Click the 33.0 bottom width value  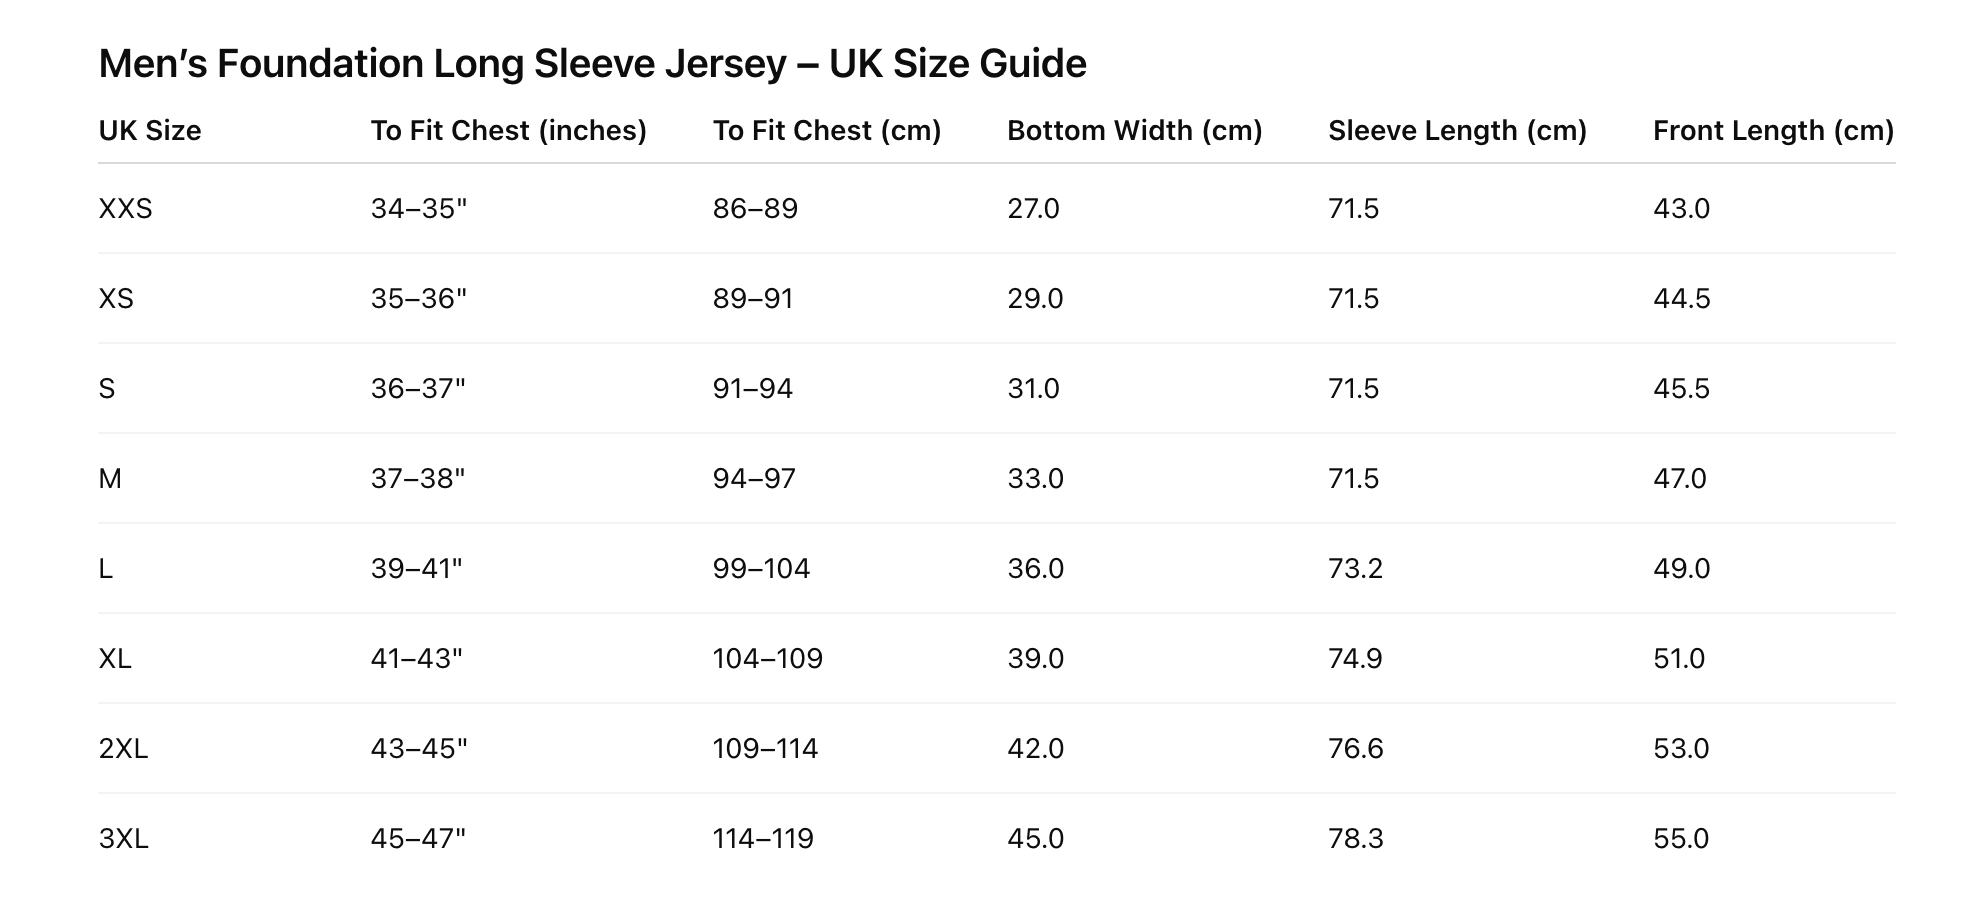pos(1035,479)
